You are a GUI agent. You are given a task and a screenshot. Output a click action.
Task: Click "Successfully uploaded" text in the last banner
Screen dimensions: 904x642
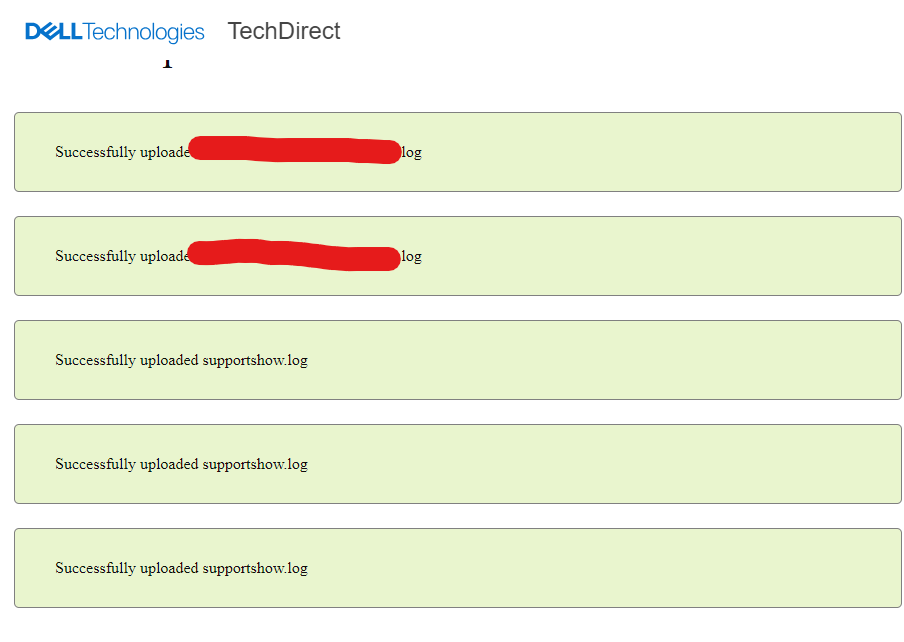click(126, 569)
